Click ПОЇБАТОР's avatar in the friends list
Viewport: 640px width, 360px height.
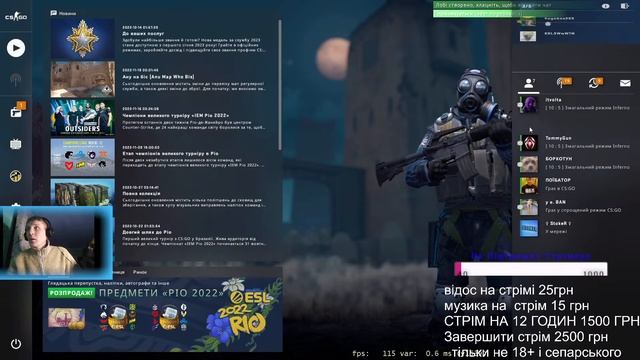coord(529,185)
